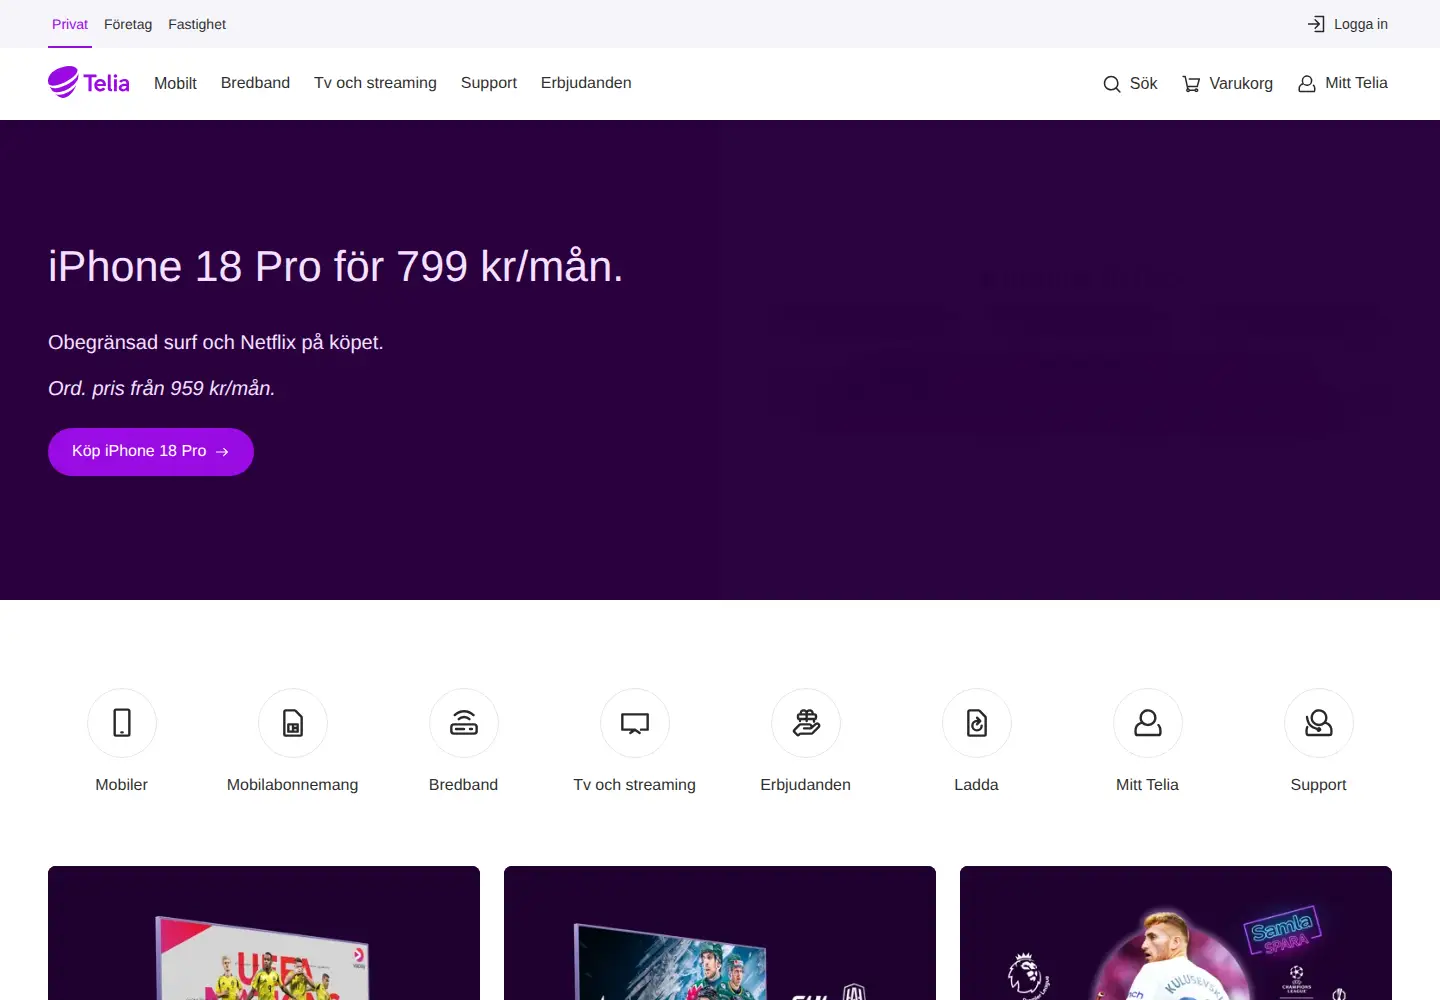The image size is (1440, 1000).
Task: Click the Mitt Telia header link text
Action: click(x=1356, y=83)
